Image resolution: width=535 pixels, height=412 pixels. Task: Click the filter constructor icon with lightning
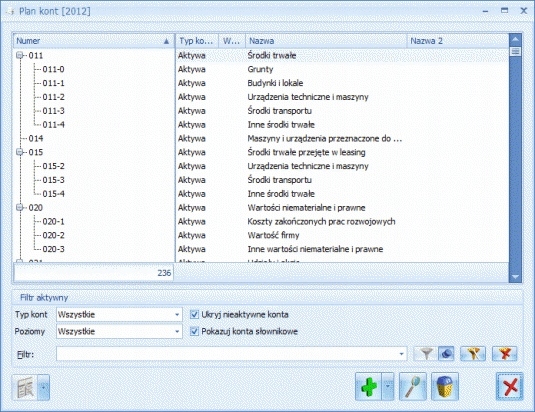click(x=473, y=354)
